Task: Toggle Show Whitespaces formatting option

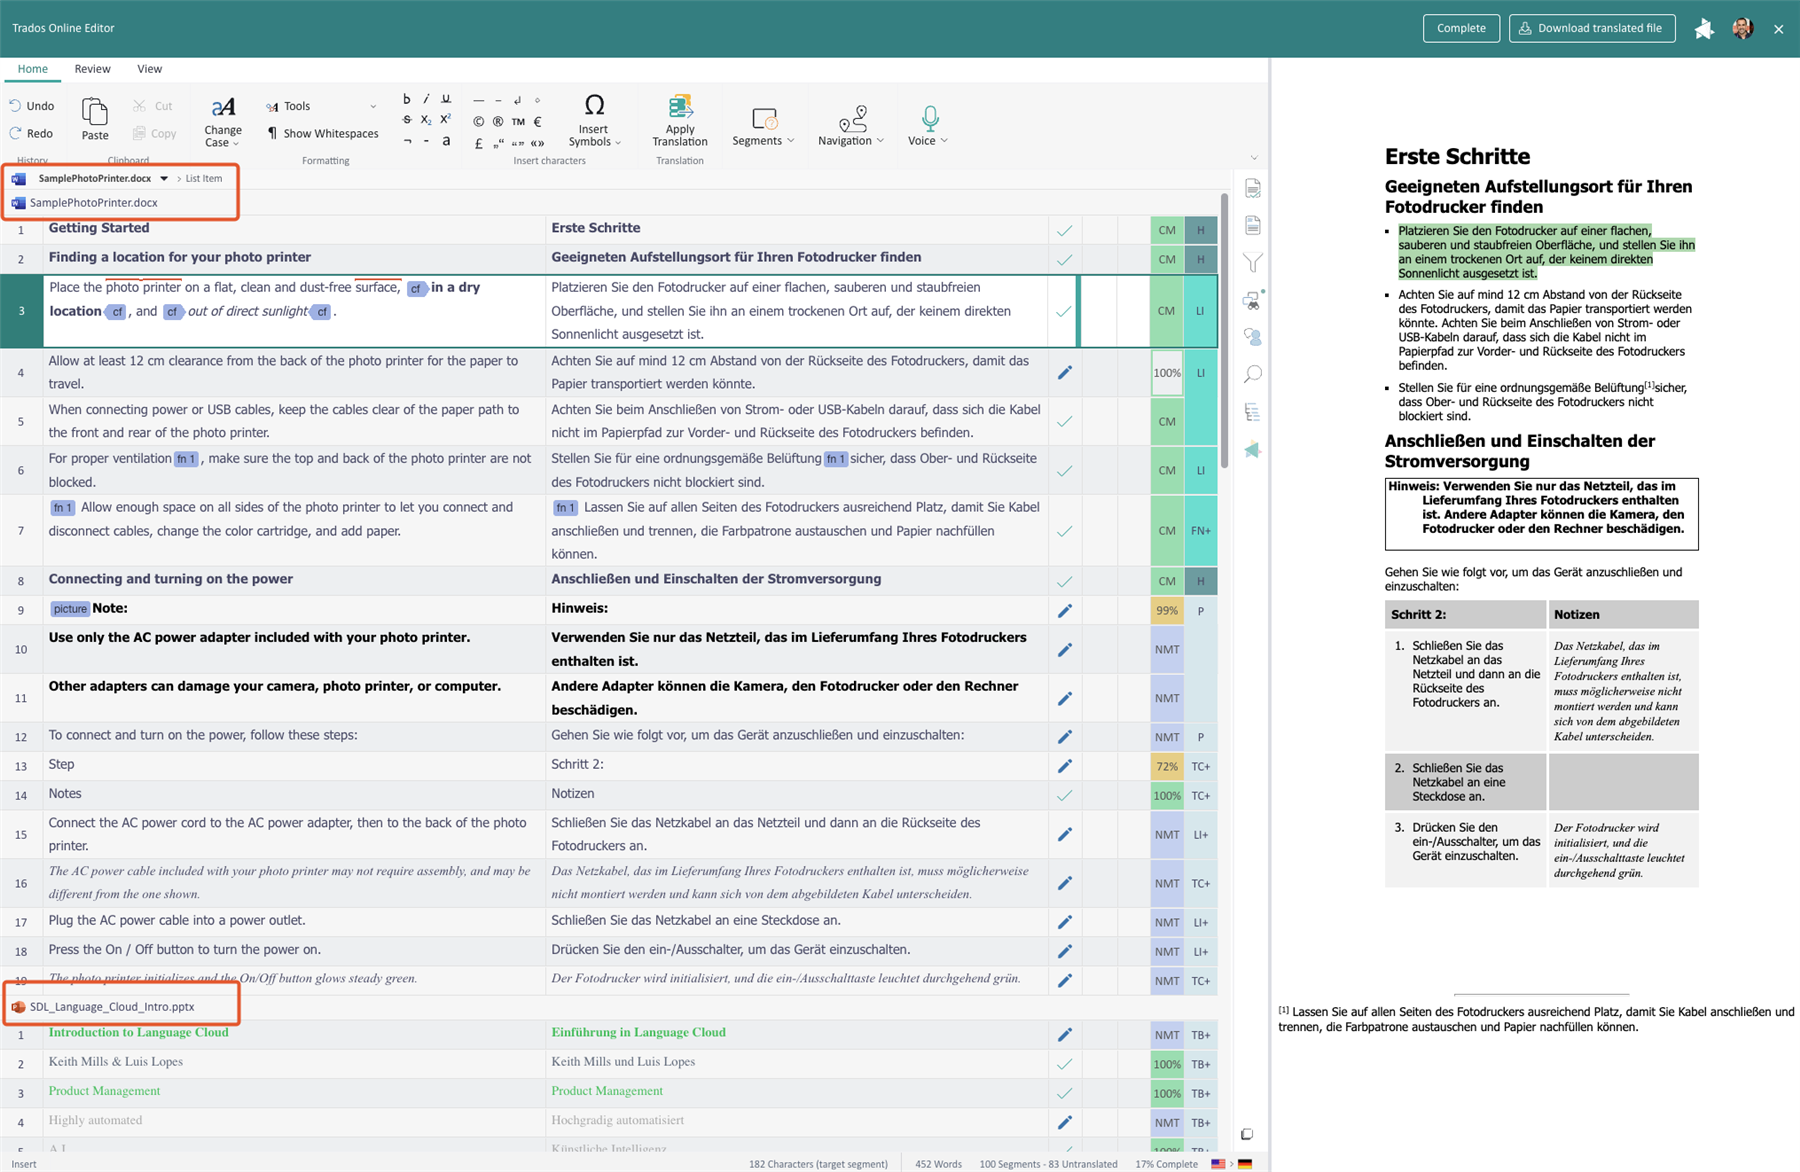Action: pyautogui.click(x=322, y=133)
